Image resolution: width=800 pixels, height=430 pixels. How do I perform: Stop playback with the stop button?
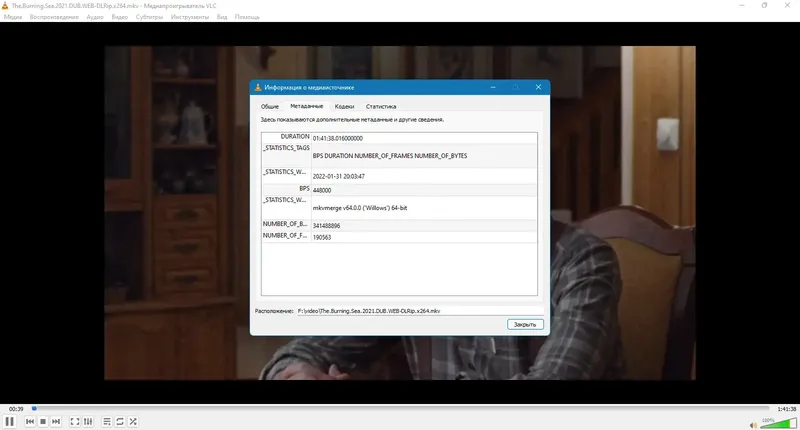(x=43, y=421)
